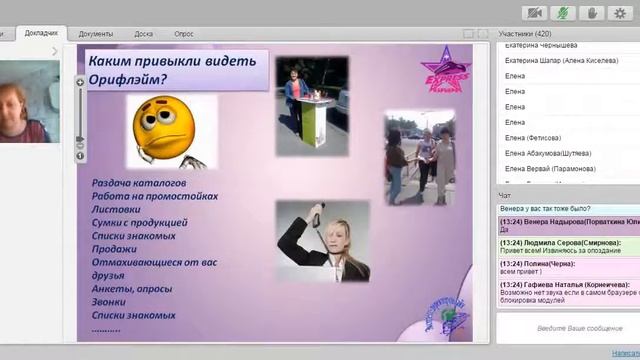Screen dimensions: 640x360
Task: Open the Опрос tab
Action: coord(184,34)
